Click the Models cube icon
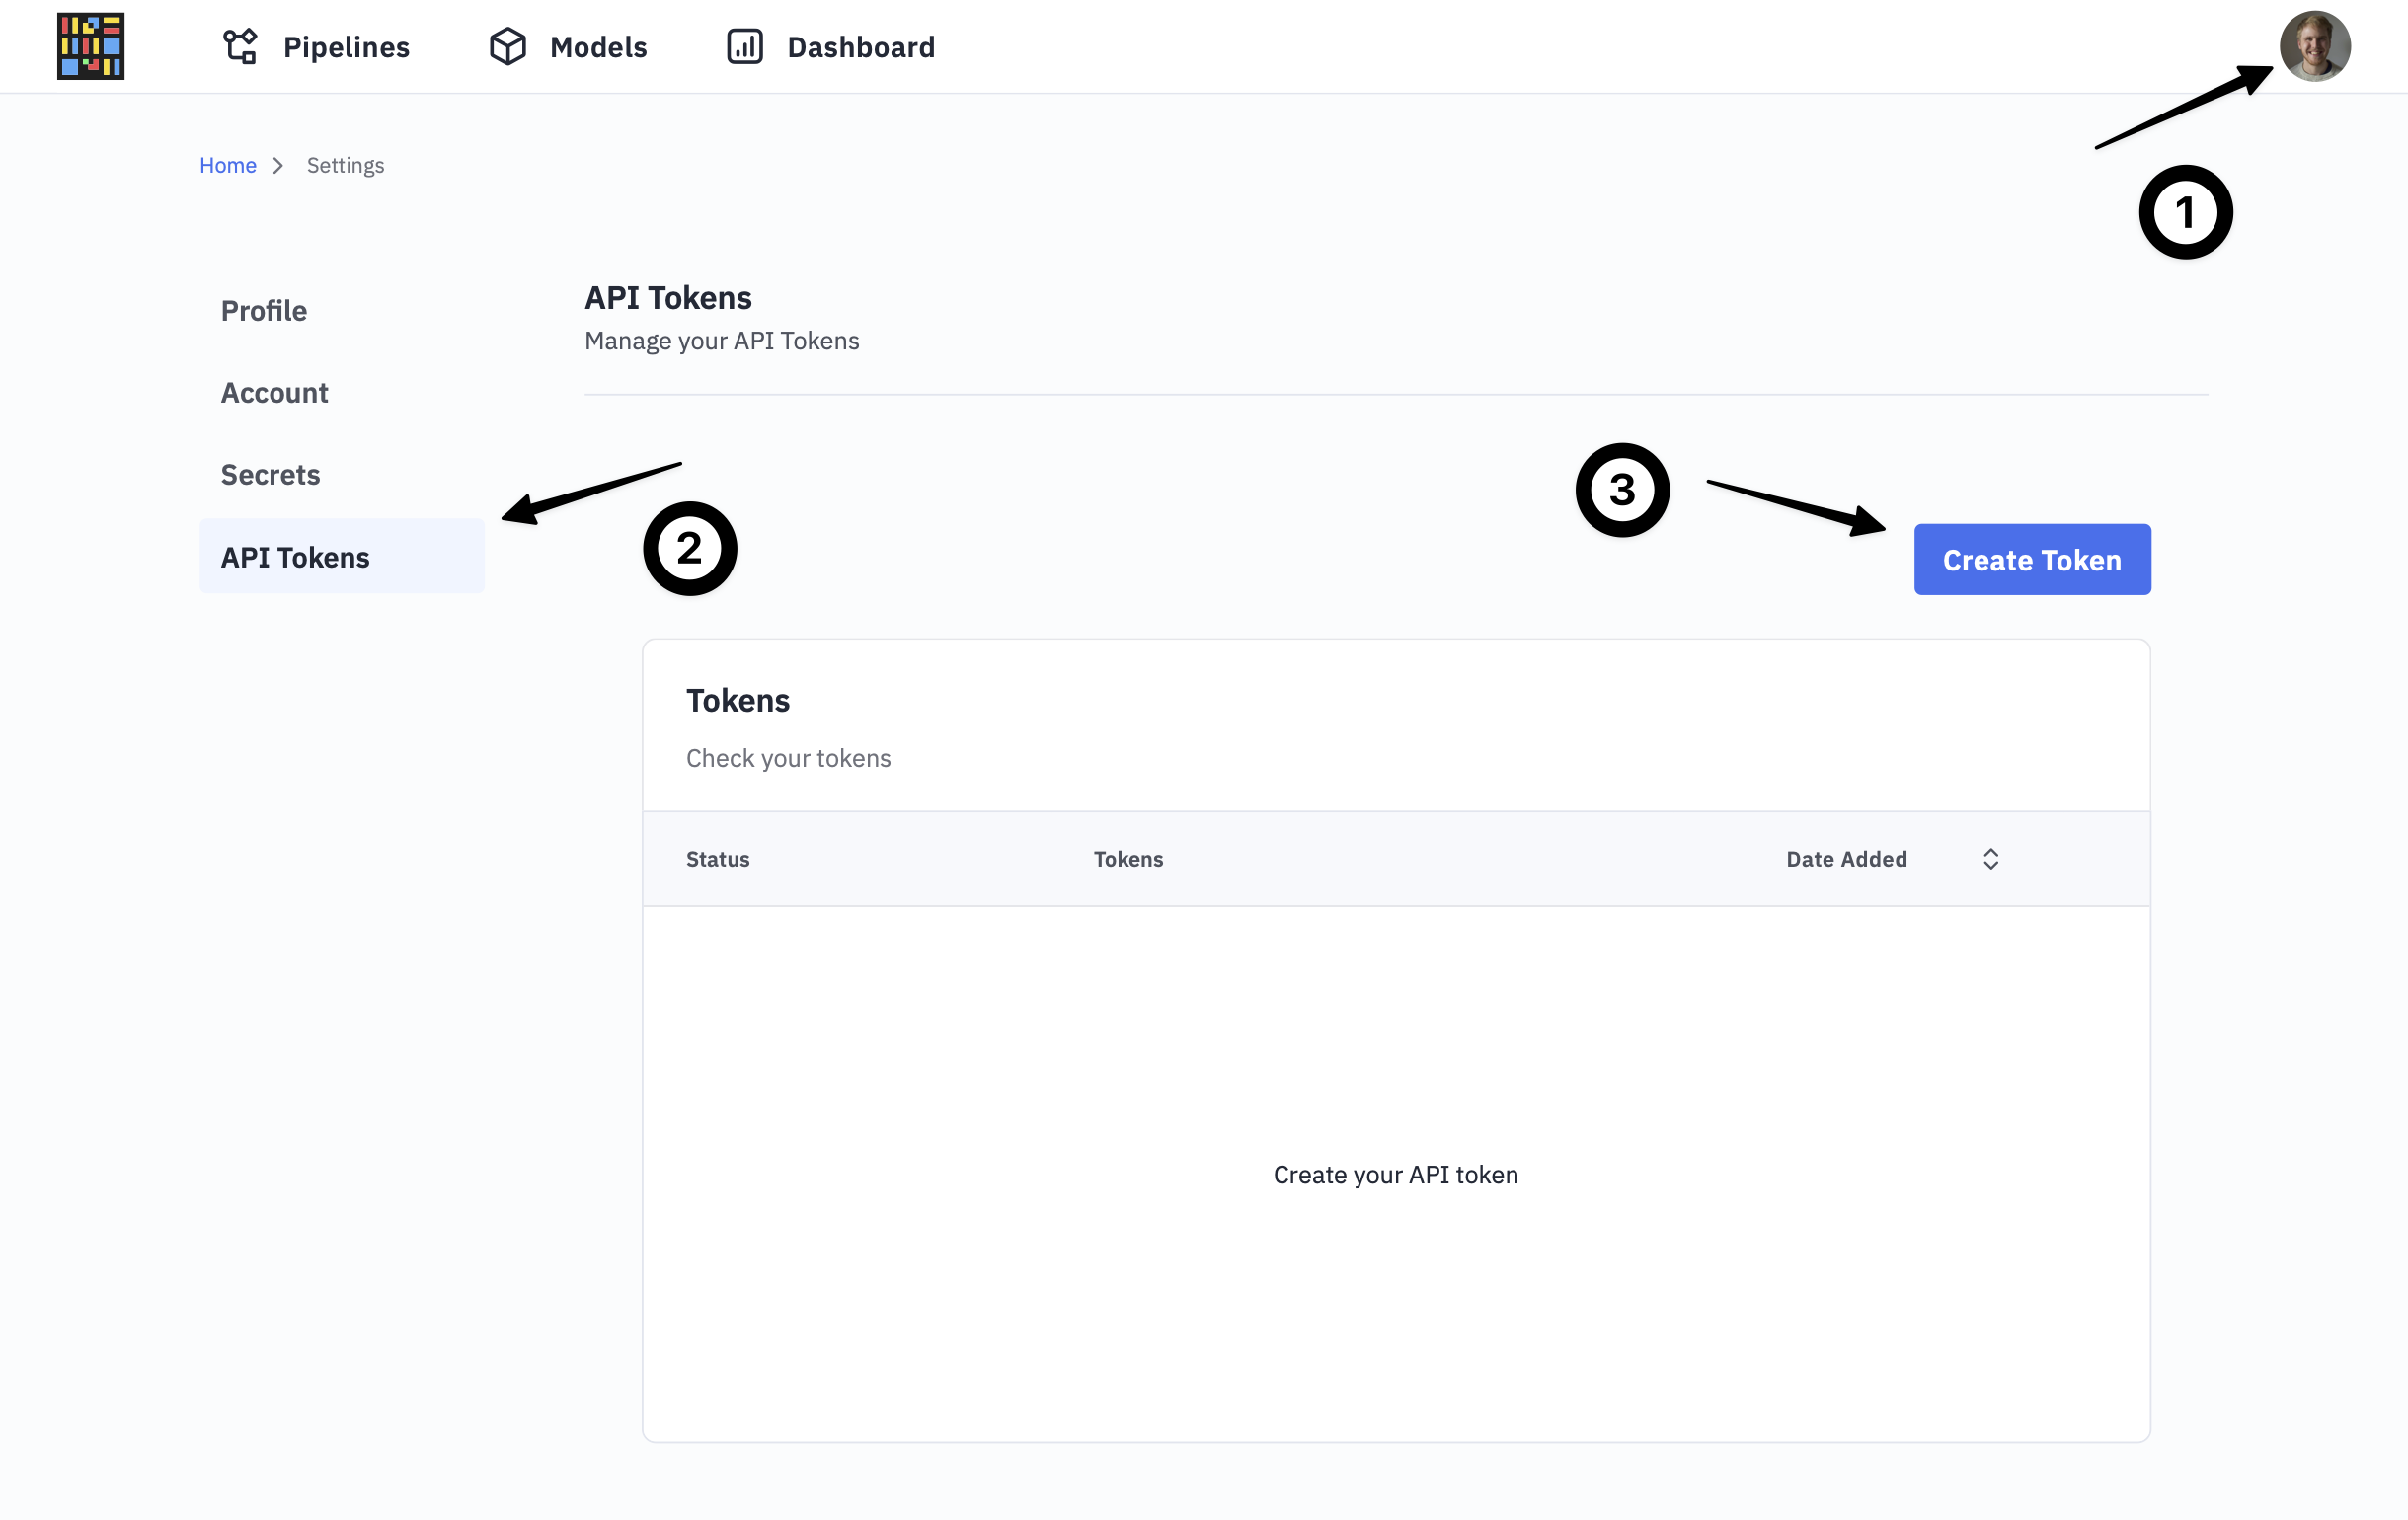Screen dimensions: 2408x1520 point(507,46)
